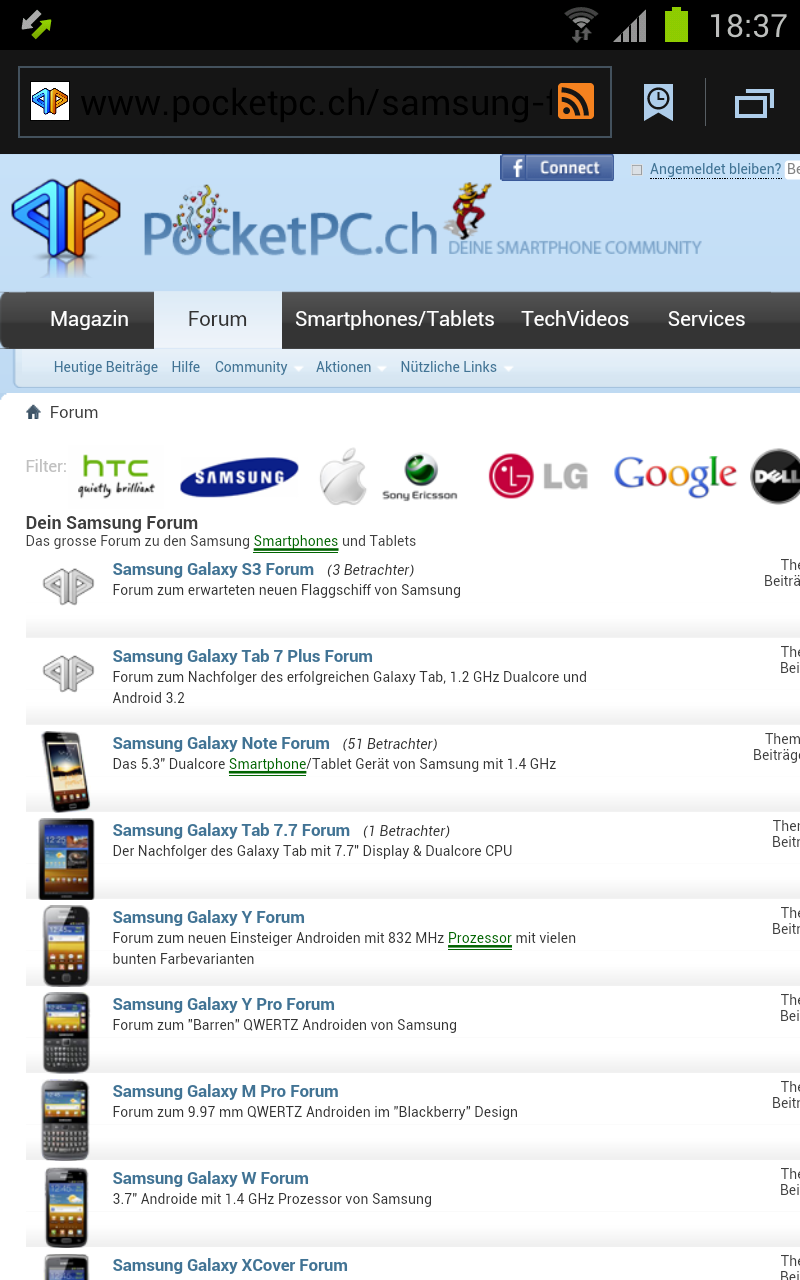Open Samsung Galaxy XCover Forum link
Viewport: 800px width, 1280px height.
click(230, 1265)
